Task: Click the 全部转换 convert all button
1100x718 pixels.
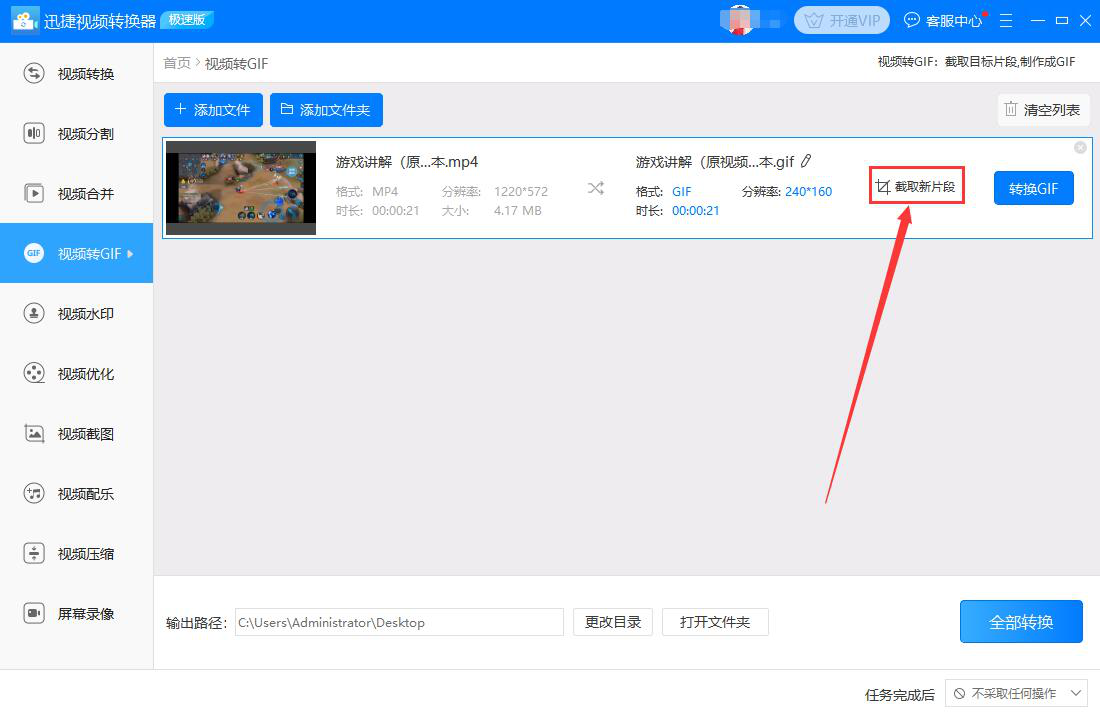Action: tap(1021, 621)
